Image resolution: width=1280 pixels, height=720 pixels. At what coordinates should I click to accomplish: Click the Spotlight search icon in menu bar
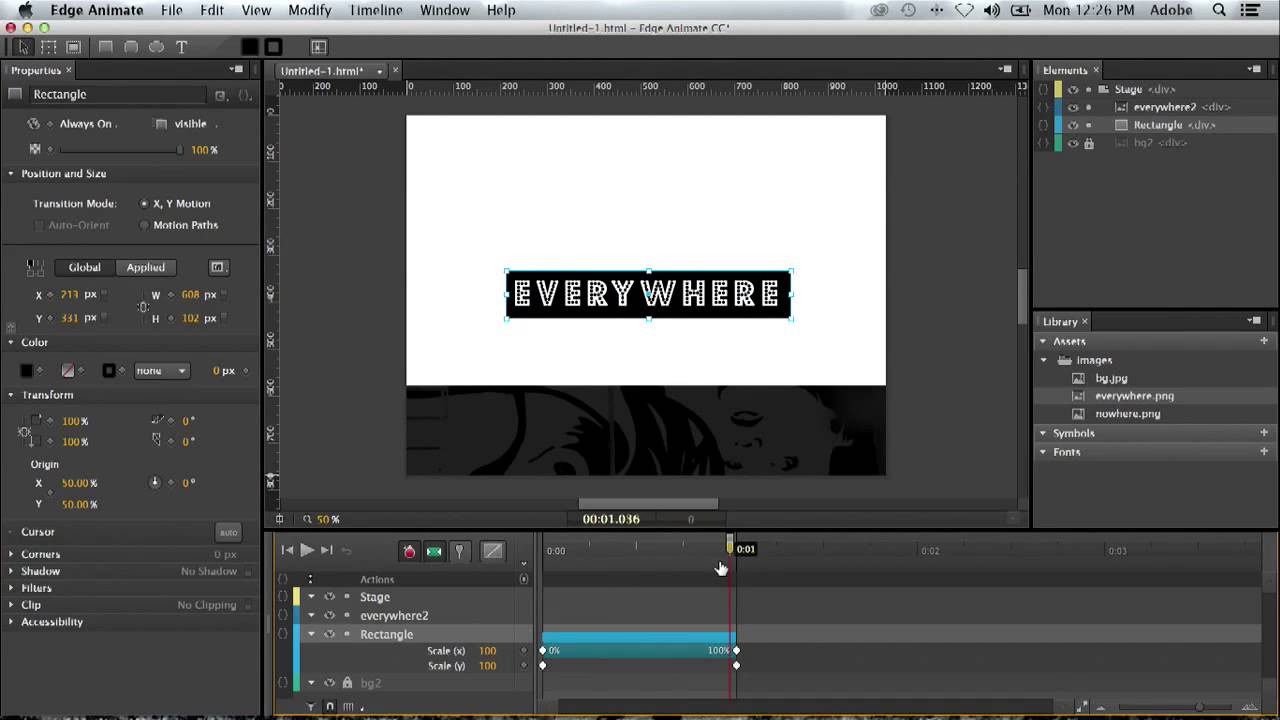point(1219,10)
